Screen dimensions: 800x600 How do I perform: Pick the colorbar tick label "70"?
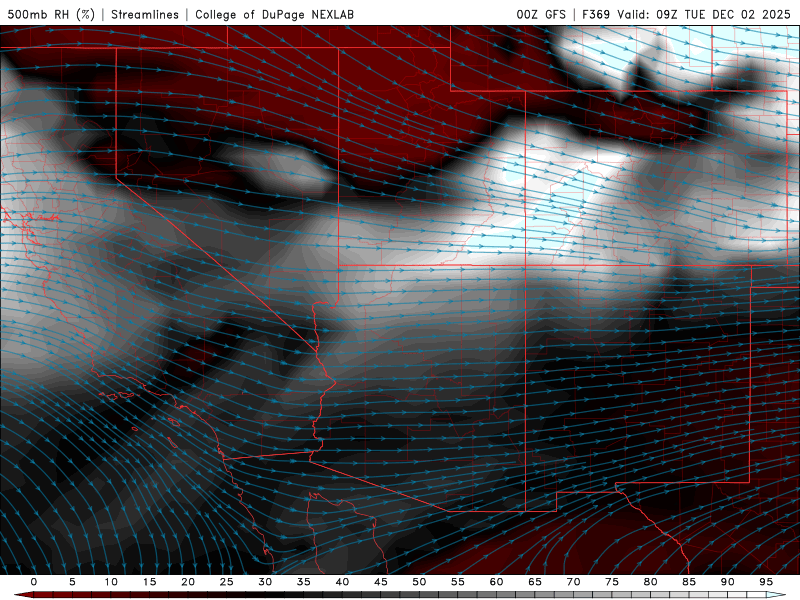(x=573, y=582)
